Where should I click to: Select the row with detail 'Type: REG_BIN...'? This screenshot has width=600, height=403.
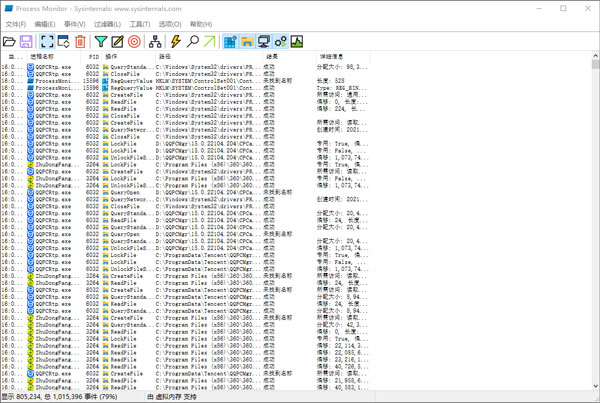(x=185, y=88)
